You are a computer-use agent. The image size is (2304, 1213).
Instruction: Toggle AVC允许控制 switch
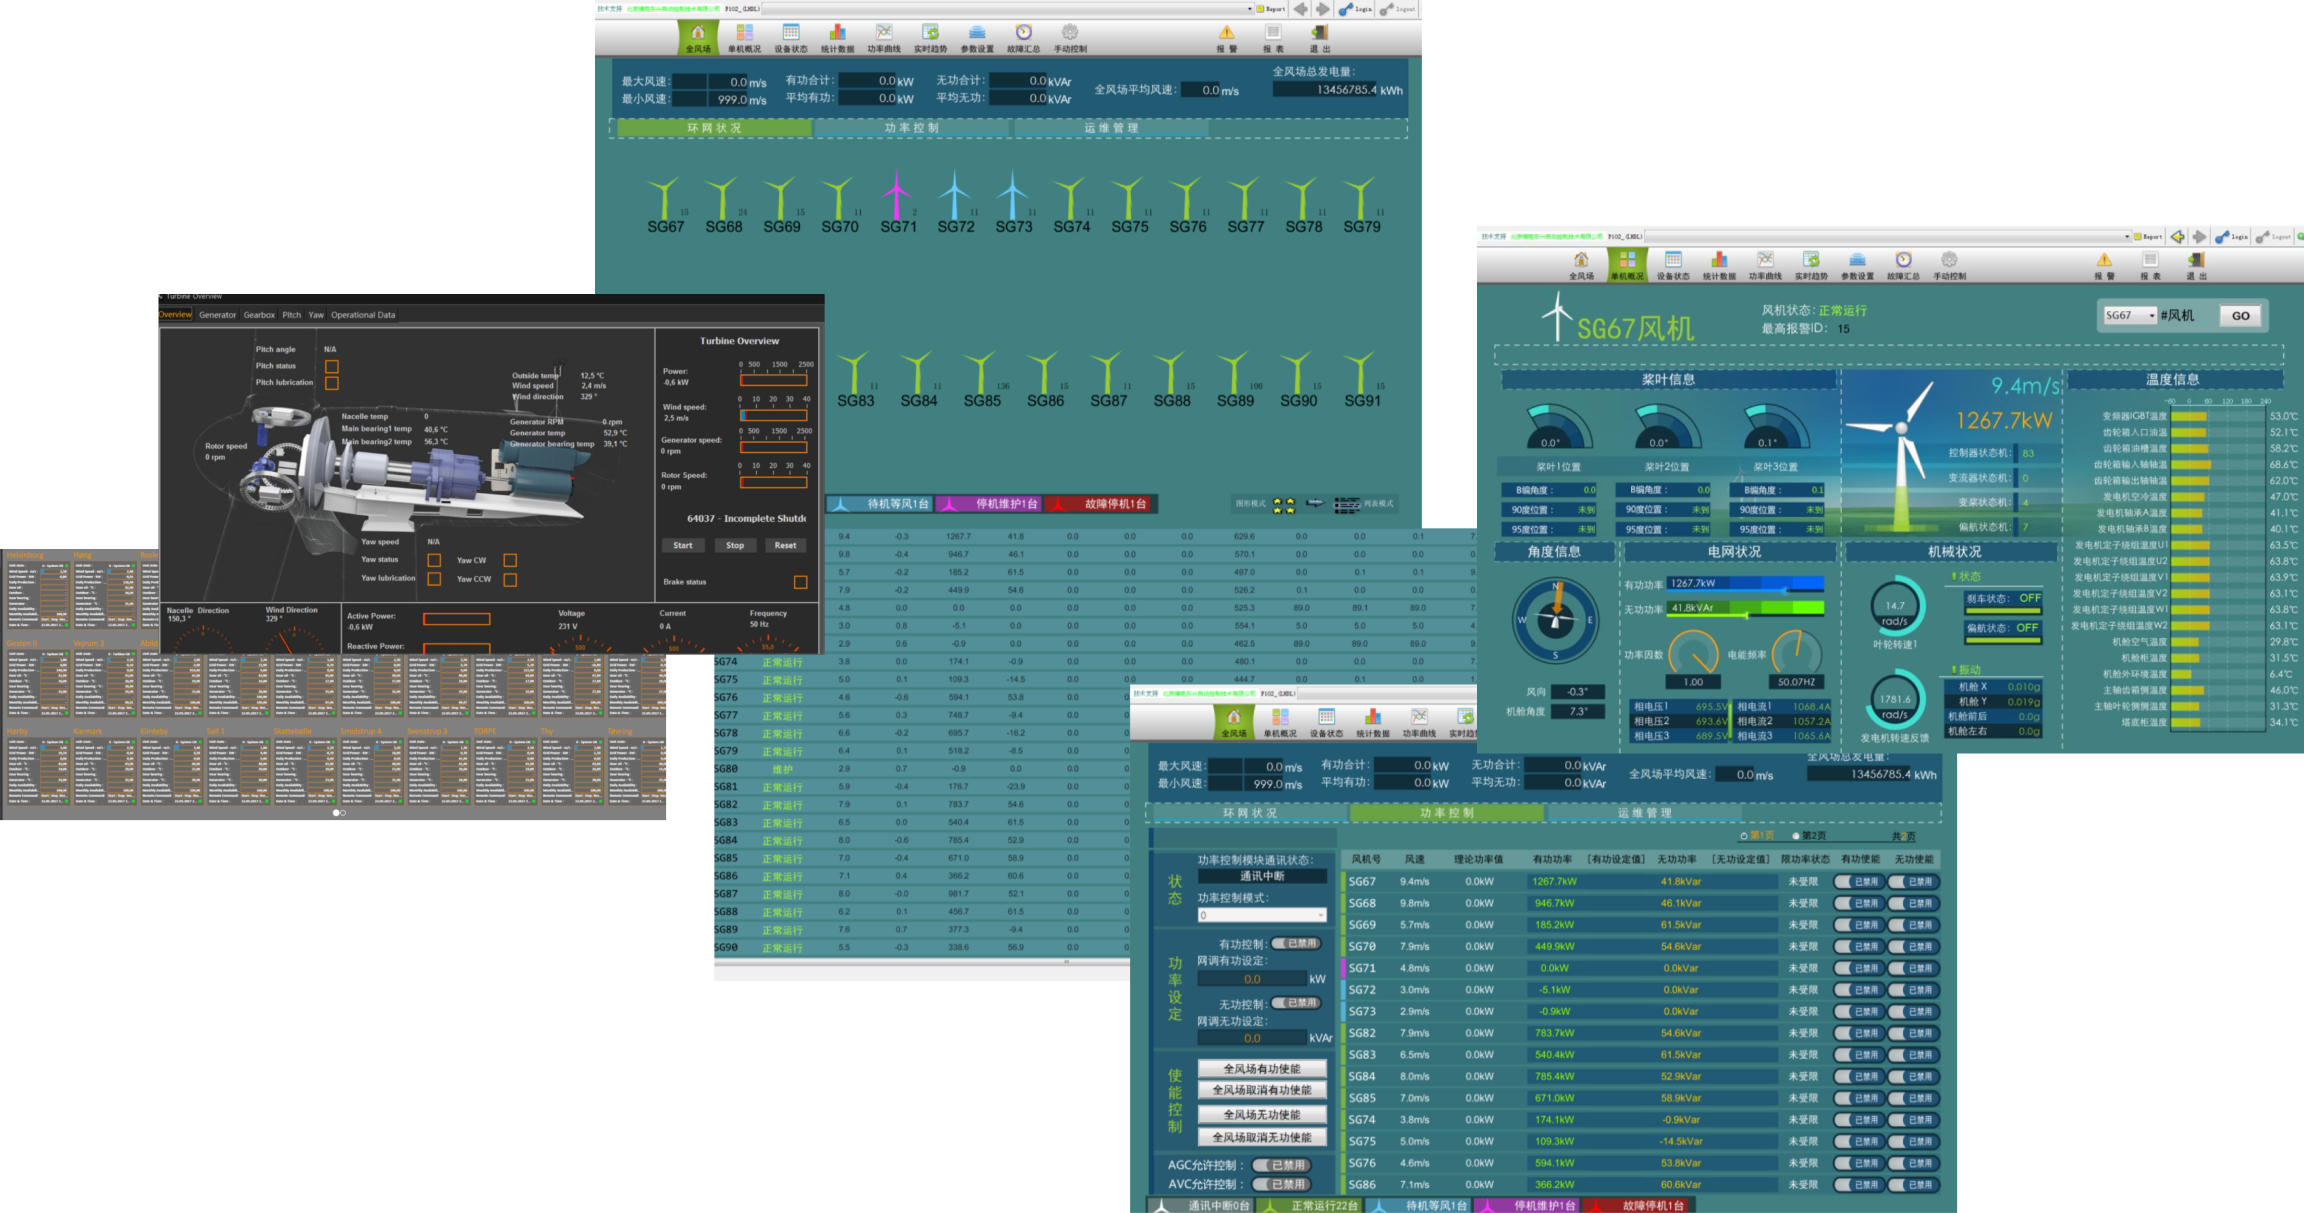click(1281, 1184)
